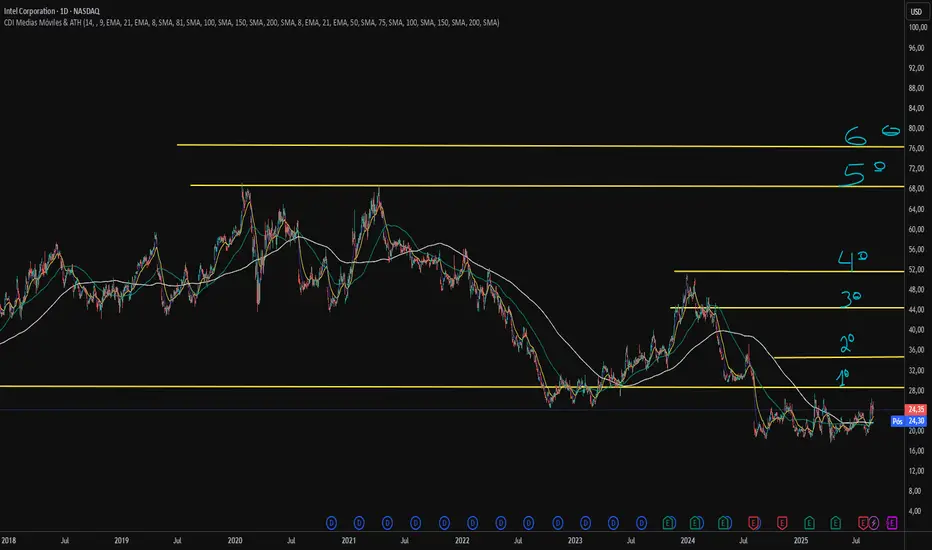Click the dividend D marker just before the 2023 label
The image size is (932, 550).
click(x=558, y=523)
